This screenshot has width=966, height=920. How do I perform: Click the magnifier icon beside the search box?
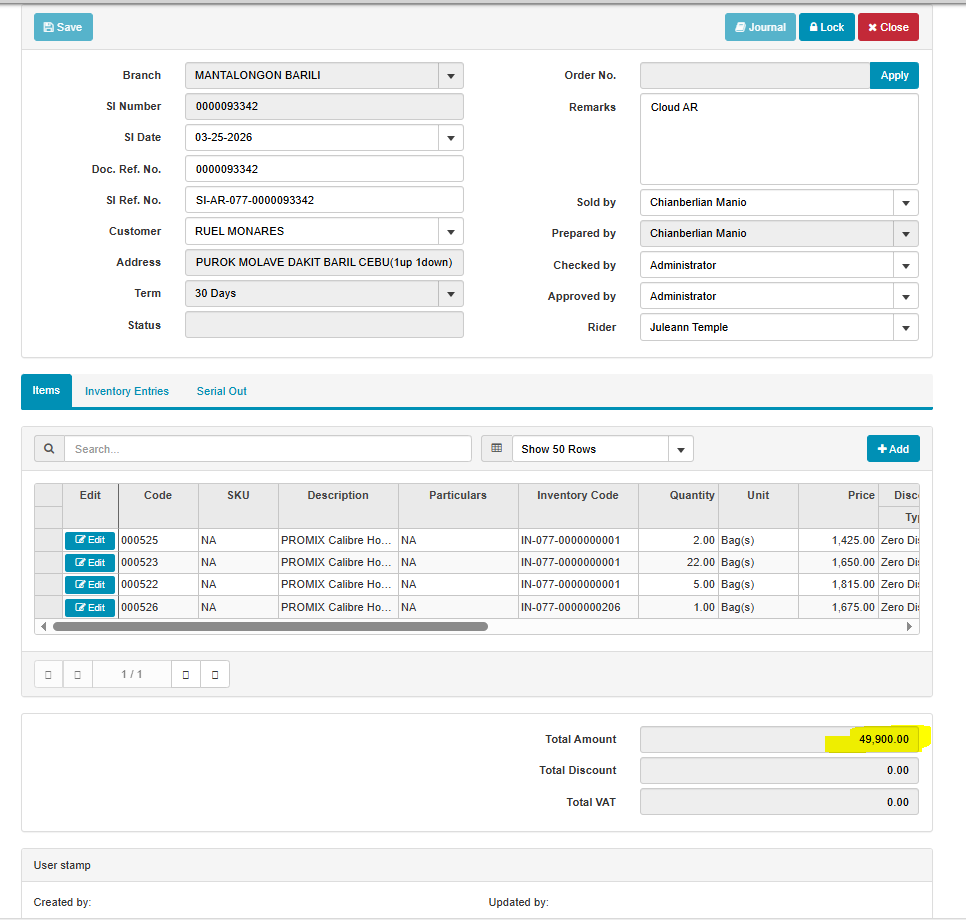pos(49,449)
